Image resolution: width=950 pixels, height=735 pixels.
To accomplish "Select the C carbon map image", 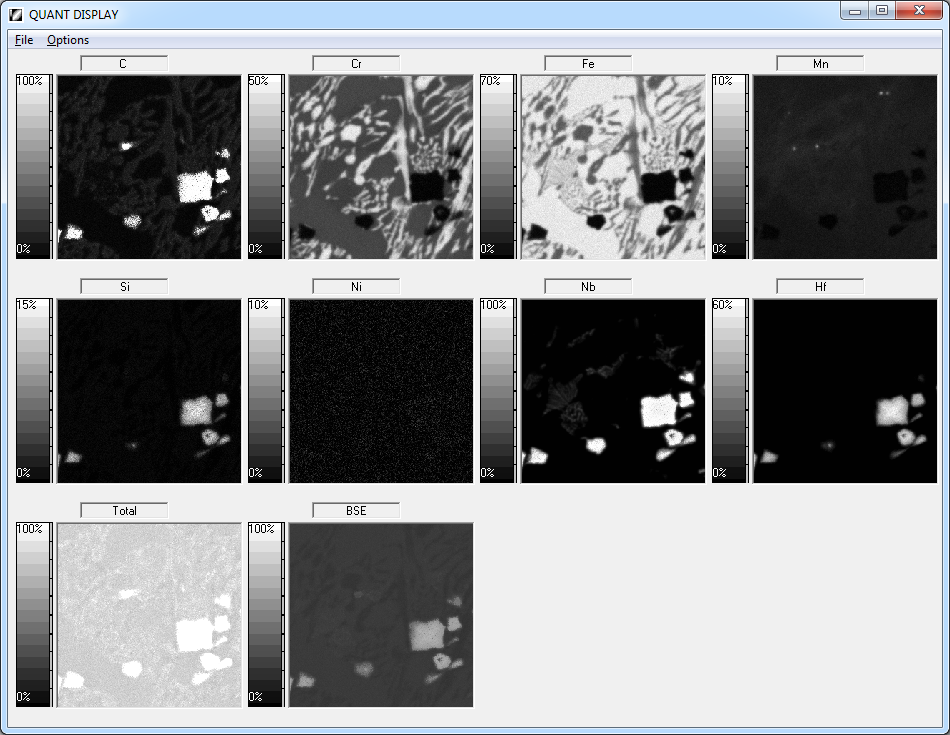I will coord(149,167).
